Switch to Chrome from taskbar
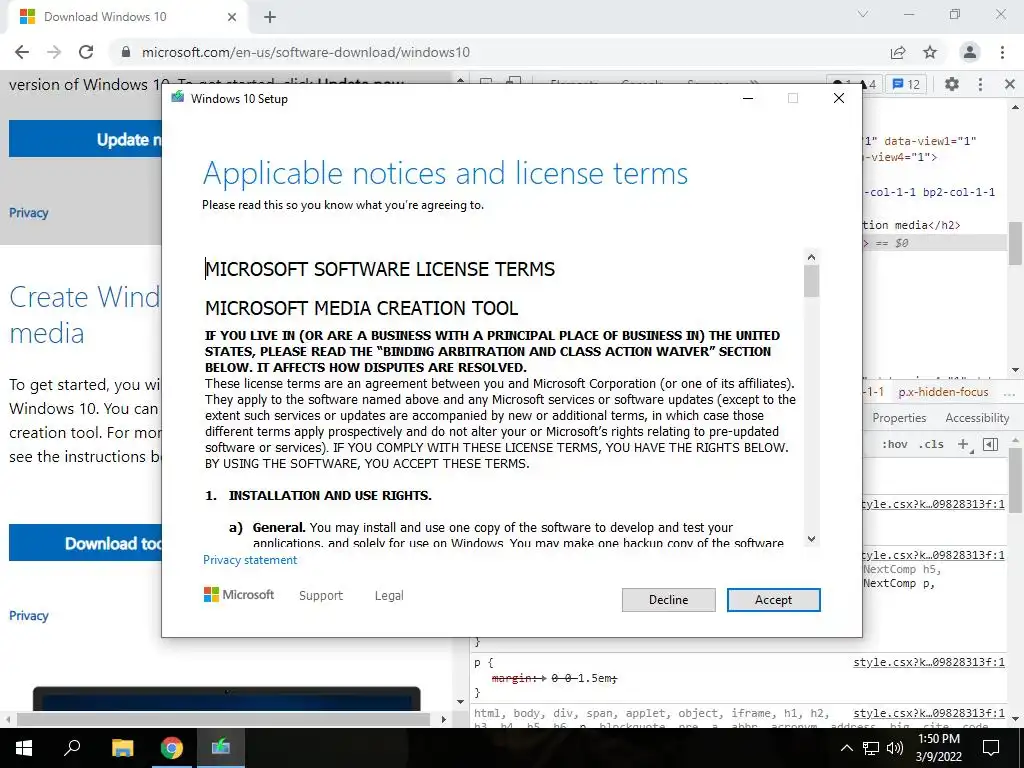Viewport: 1024px width, 768px height. coord(172,748)
